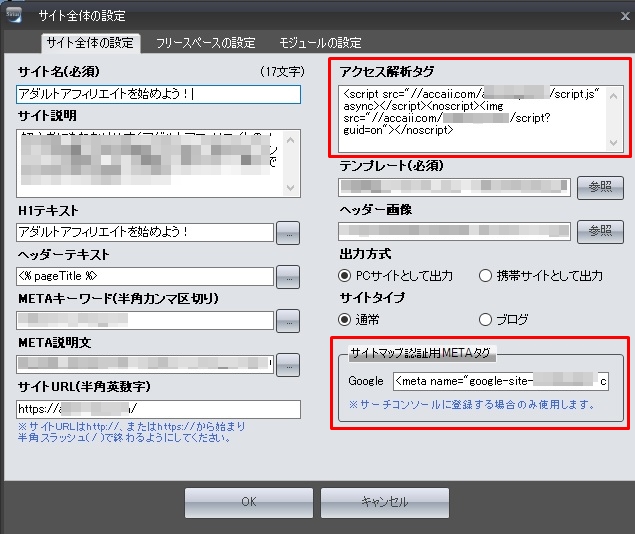Click the サイトURL input field

pos(158,409)
